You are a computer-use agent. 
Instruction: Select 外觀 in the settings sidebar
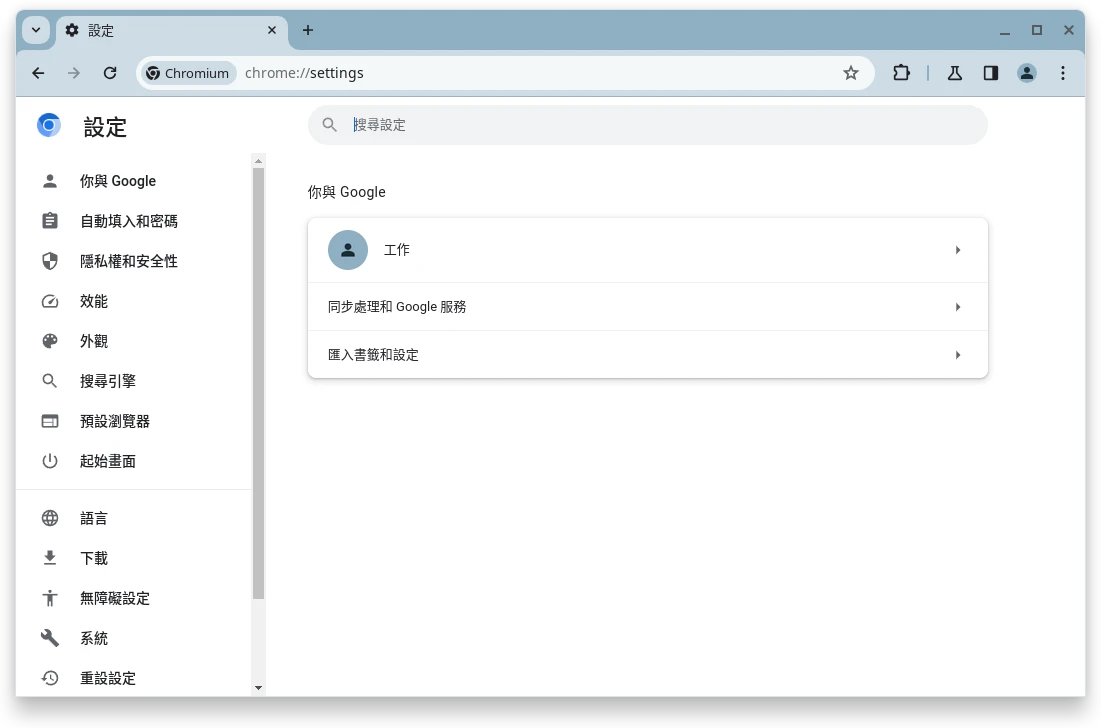(94, 341)
